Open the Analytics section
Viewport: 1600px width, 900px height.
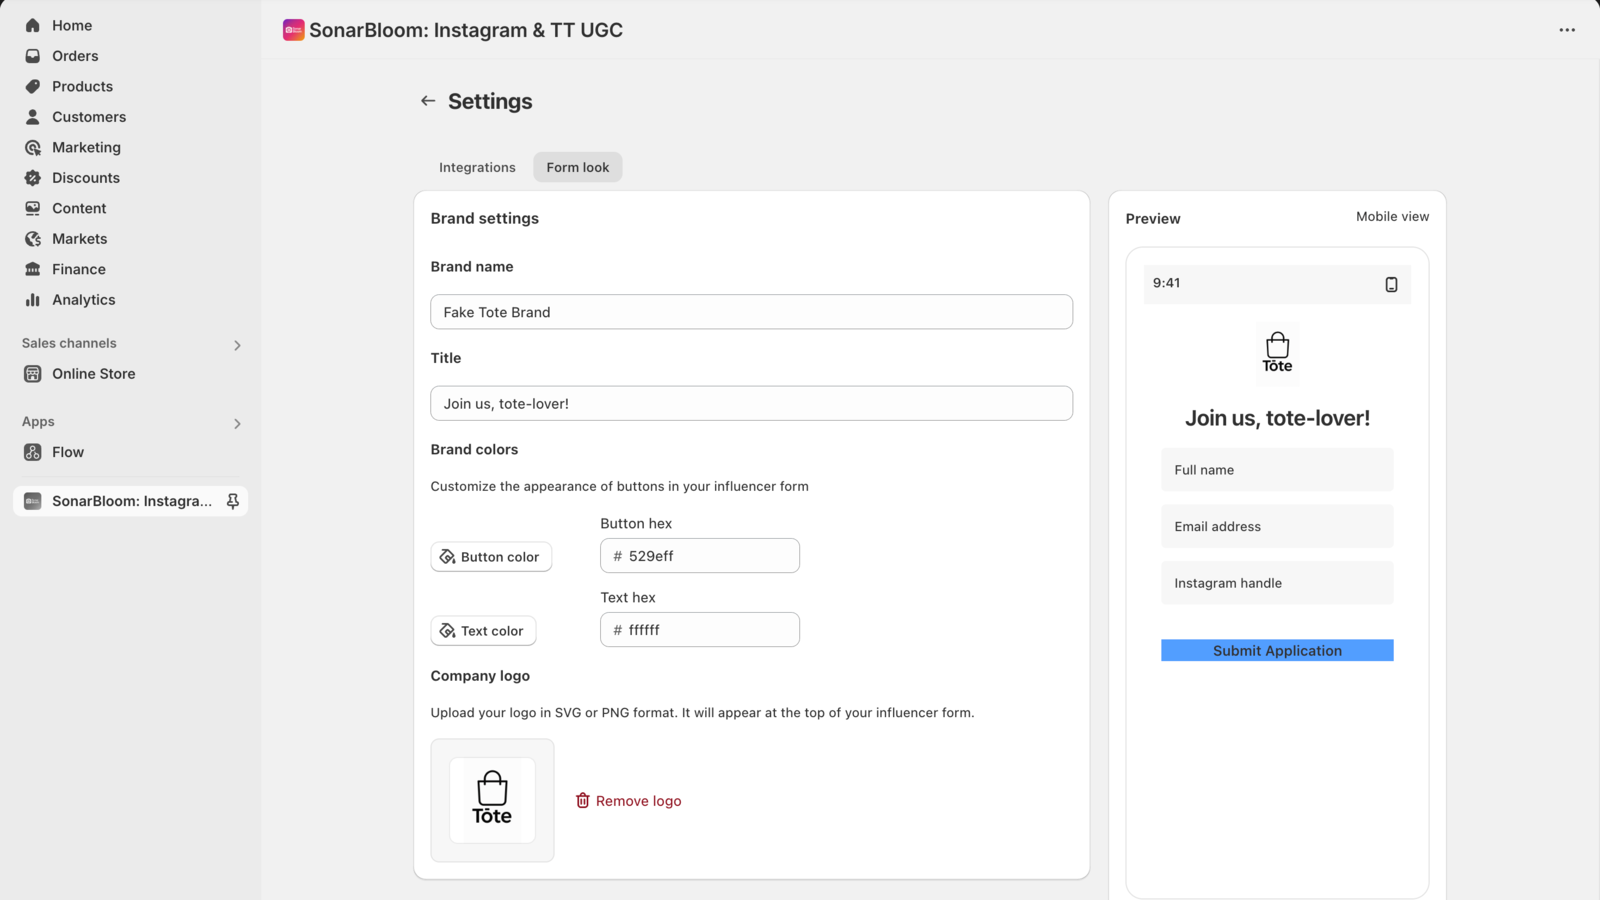pos(83,299)
